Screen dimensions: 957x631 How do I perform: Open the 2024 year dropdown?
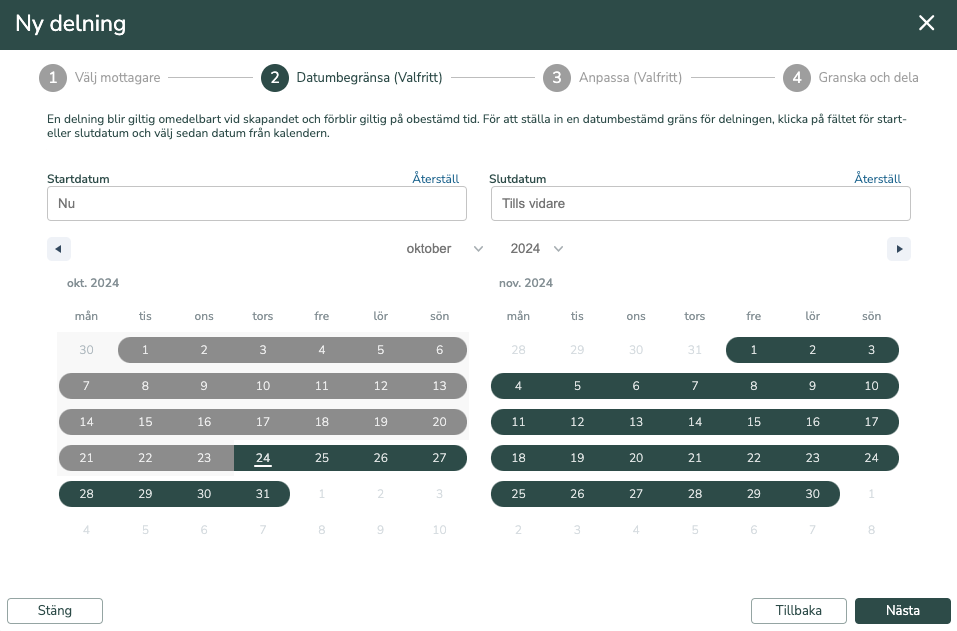[x=536, y=249]
